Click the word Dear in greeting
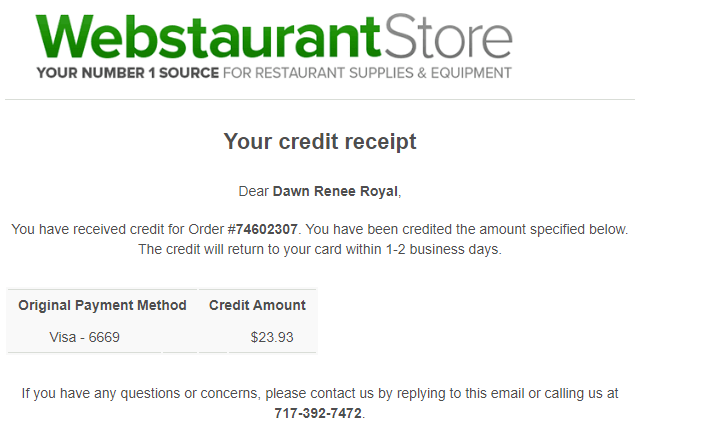This screenshot has height=442, width=725. [x=253, y=191]
